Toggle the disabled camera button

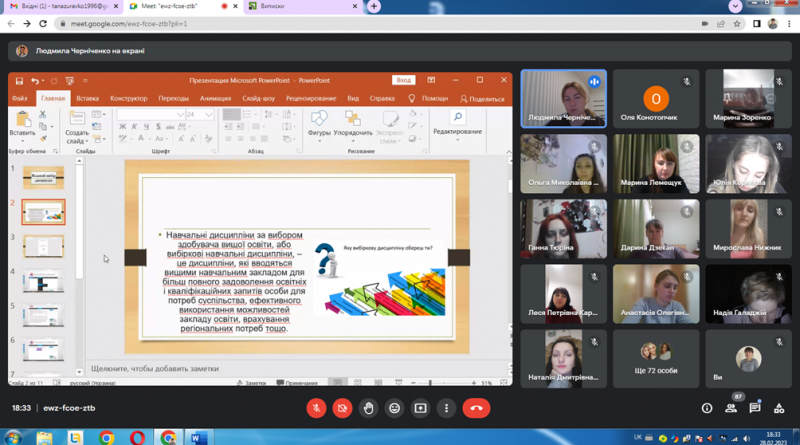pos(342,408)
